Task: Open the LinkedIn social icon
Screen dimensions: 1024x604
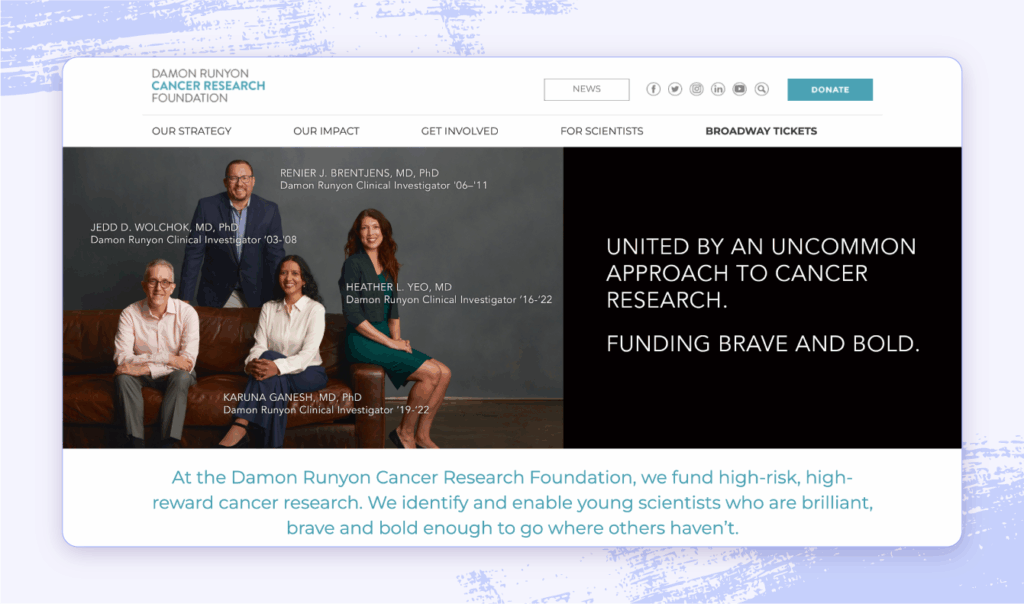Action: [x=718, y=89]
